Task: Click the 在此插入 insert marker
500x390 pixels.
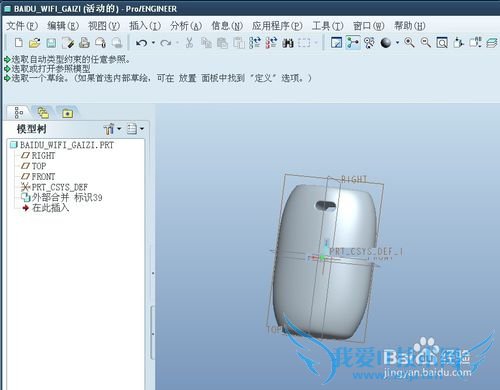Action: click(x=46, y=208)
